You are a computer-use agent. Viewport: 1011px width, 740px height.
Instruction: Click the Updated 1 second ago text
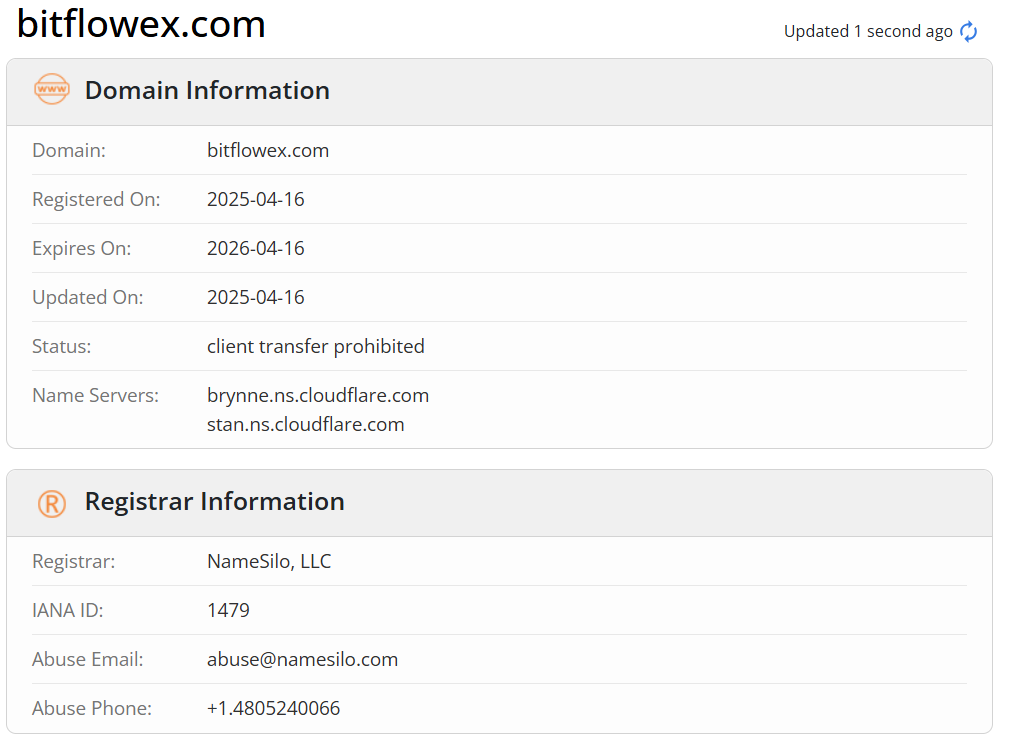[x=868, y=32]
